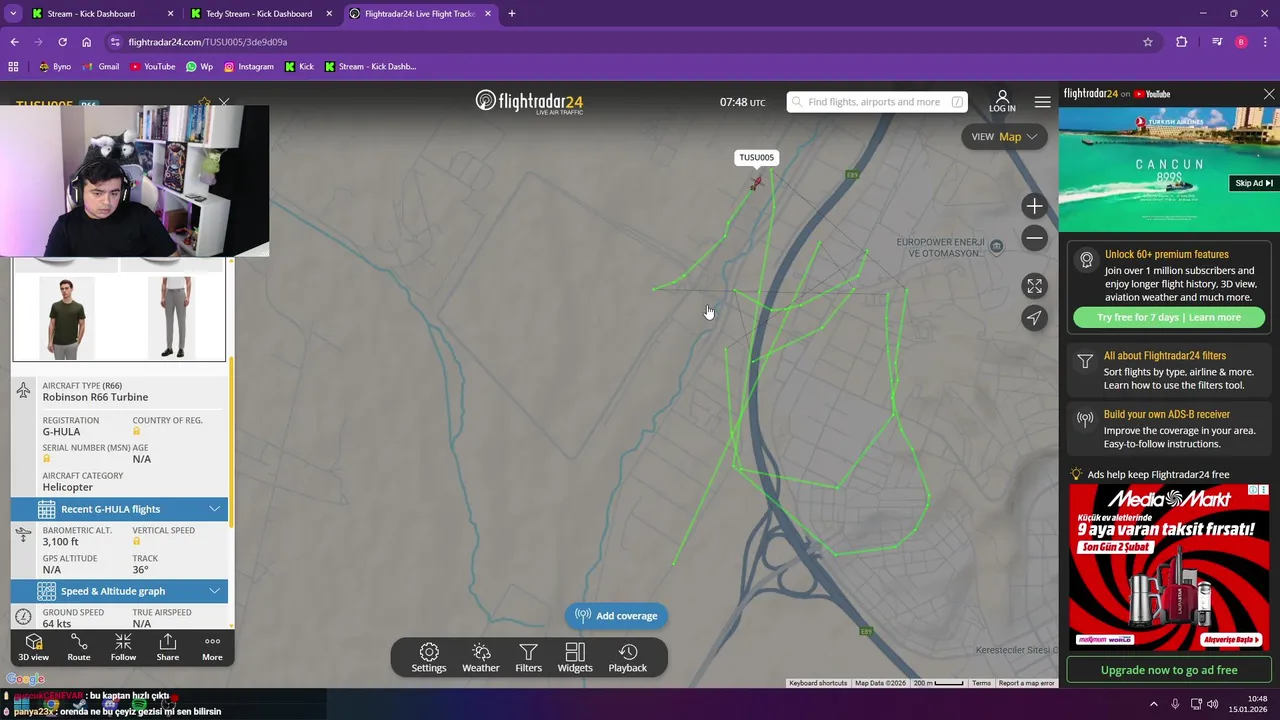
Task: Click Try free for 7 days button
Action: pos(1169,317)
